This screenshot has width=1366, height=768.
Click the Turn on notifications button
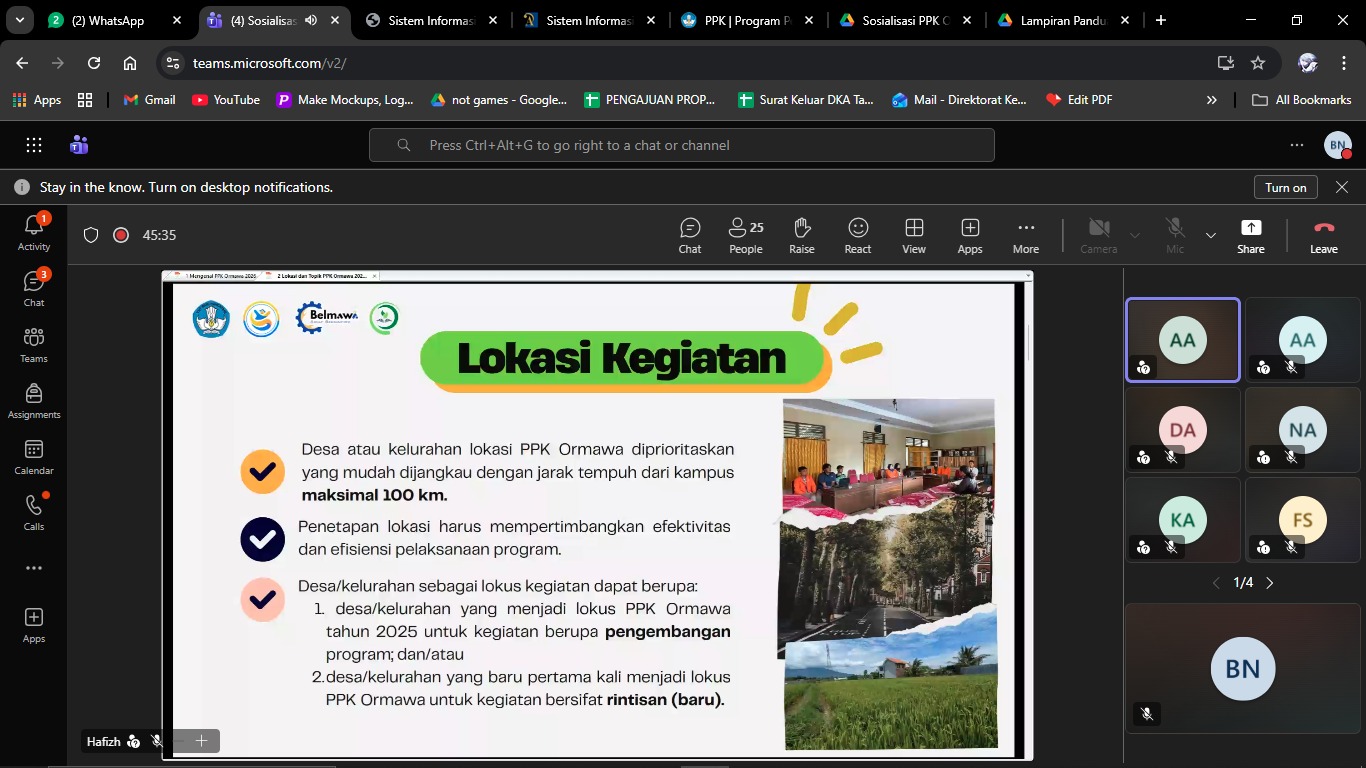[1285, 187]
